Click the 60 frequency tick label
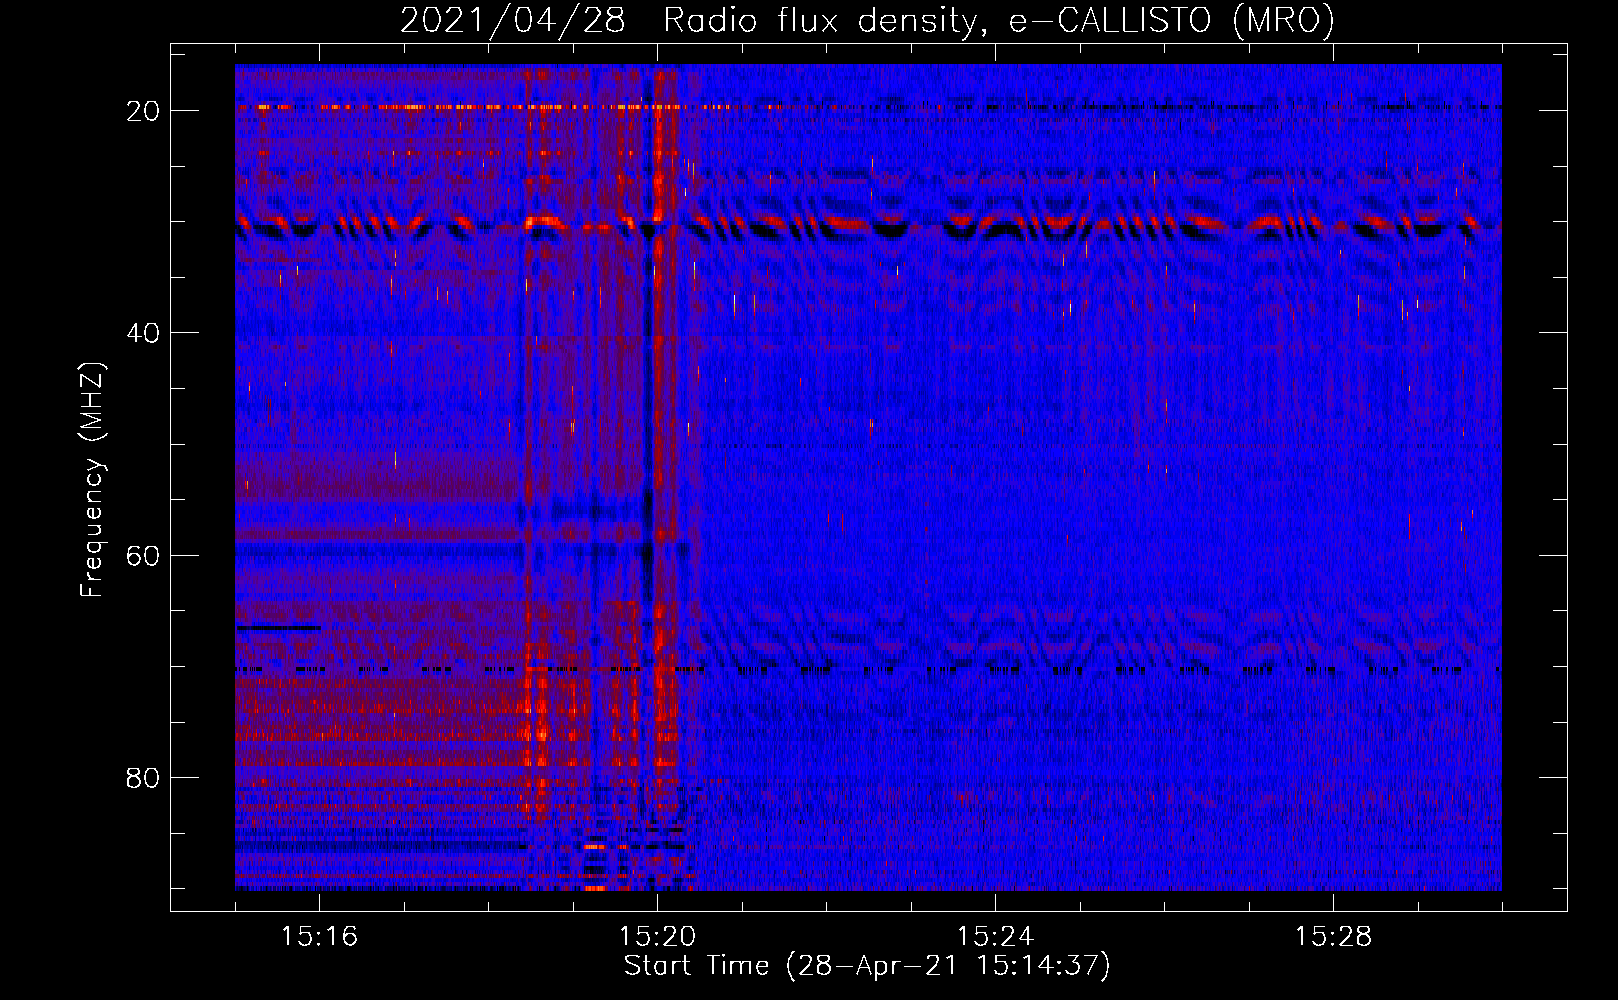Viewport: 1618px width, 1000px height. click(x=144, y=555)
